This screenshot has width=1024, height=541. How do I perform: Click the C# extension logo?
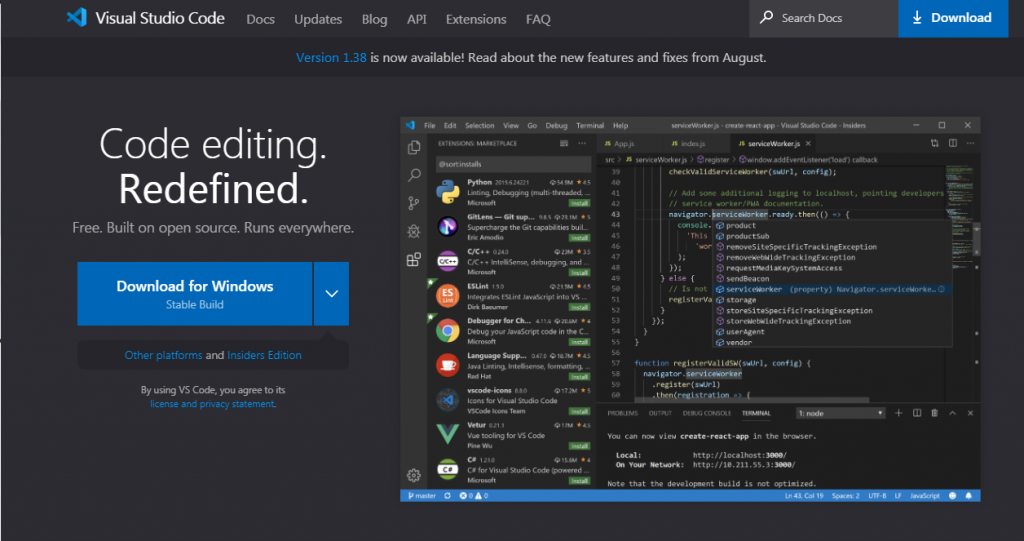click(x=448, y=469)
